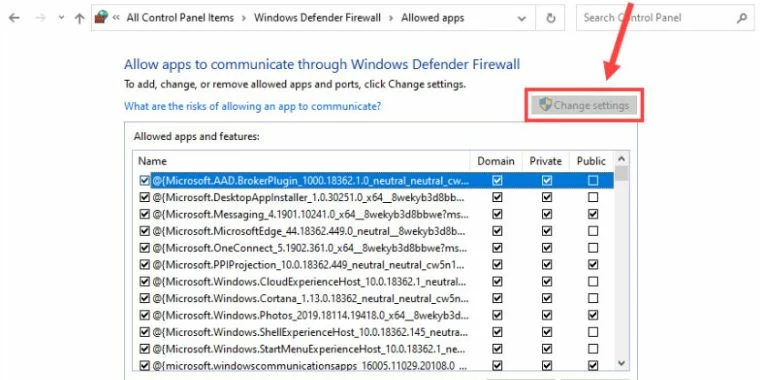
Task: Click the Public column header
Action: (x=591, y=161)
